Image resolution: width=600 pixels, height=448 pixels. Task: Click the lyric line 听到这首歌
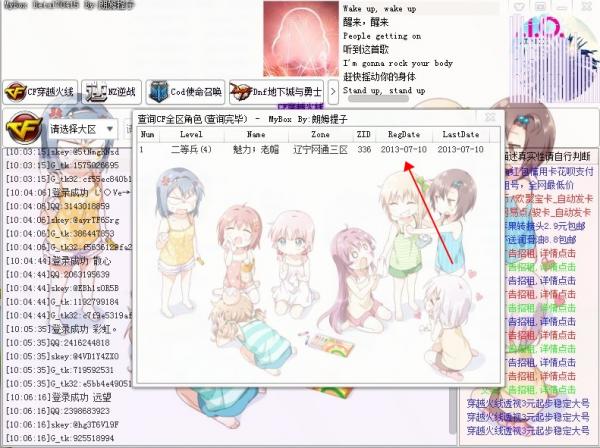[366, 49]
